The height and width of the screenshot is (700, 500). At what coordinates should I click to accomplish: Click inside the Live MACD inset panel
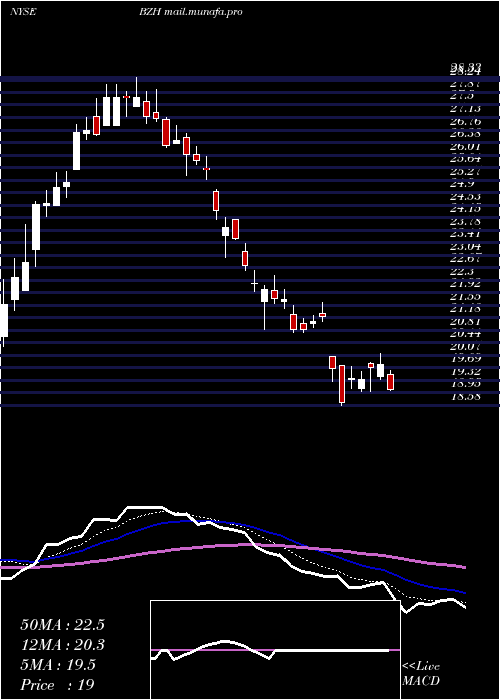click(x=275, y=650)
